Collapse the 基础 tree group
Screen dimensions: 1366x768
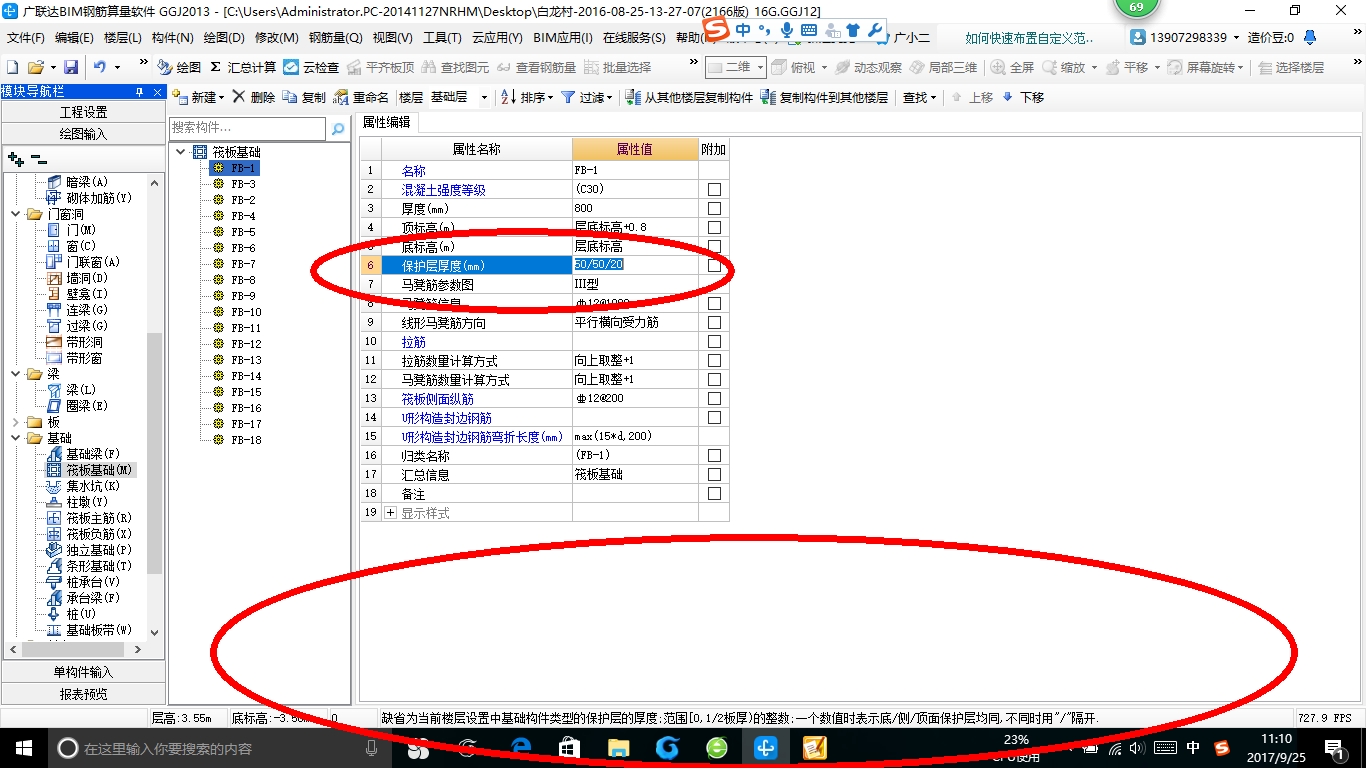[x=15, y=438]
